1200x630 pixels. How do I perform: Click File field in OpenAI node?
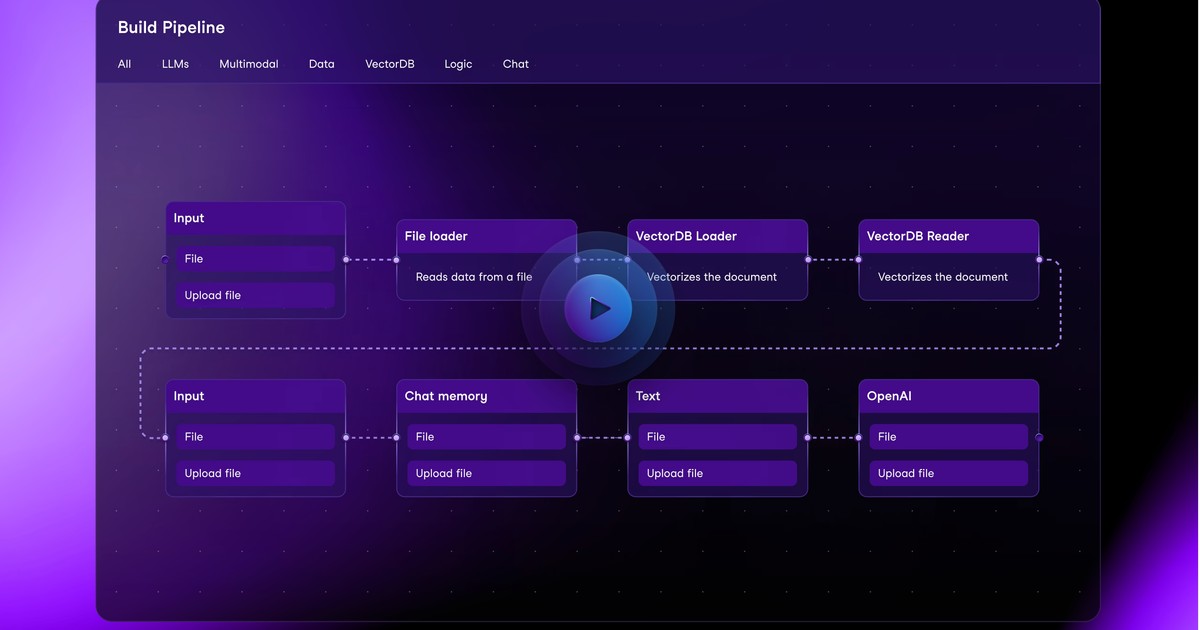coord(949,437)
